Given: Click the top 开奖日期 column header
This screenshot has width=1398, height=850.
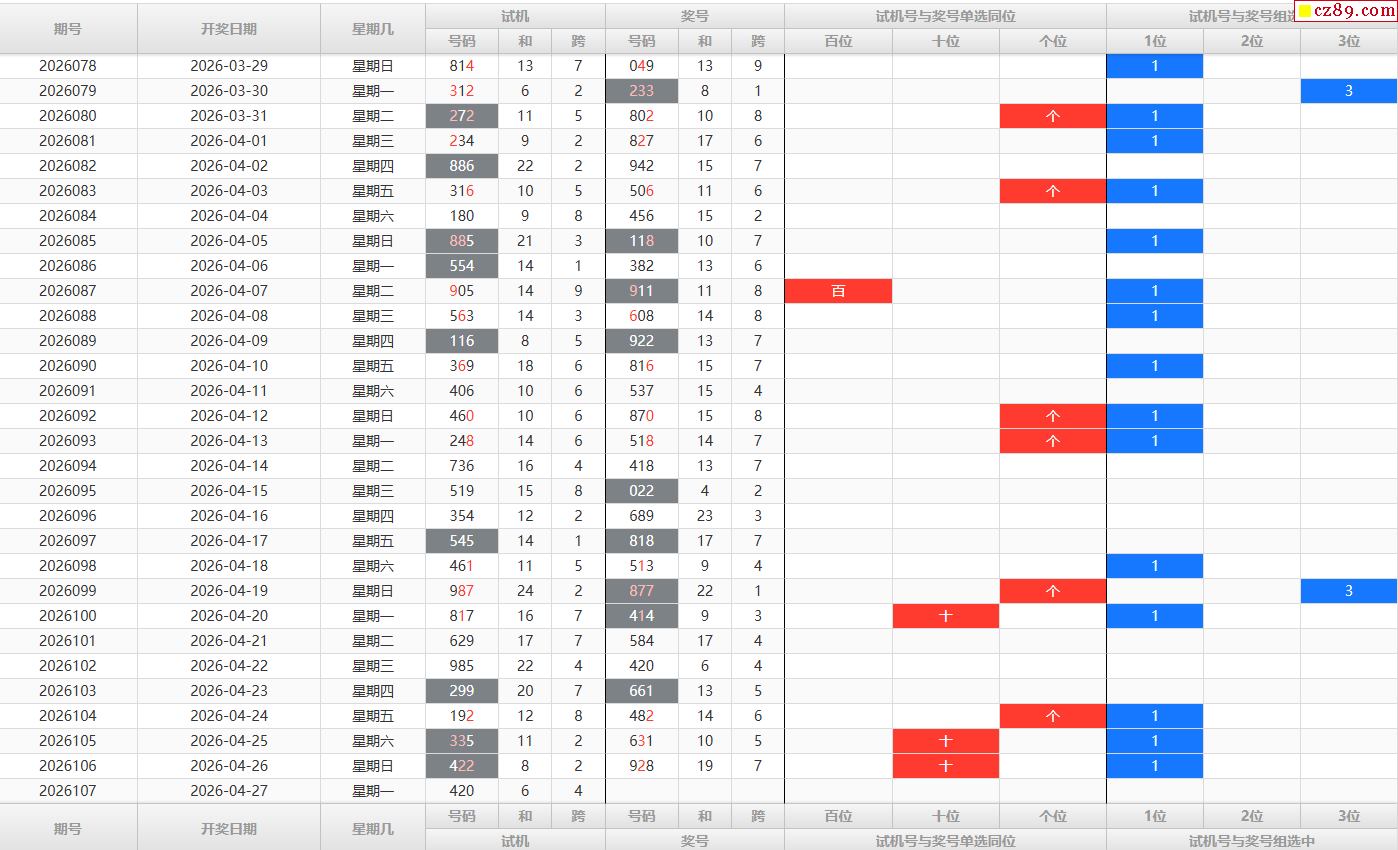Looking at the screenshot, I should [x=229, y=29].
